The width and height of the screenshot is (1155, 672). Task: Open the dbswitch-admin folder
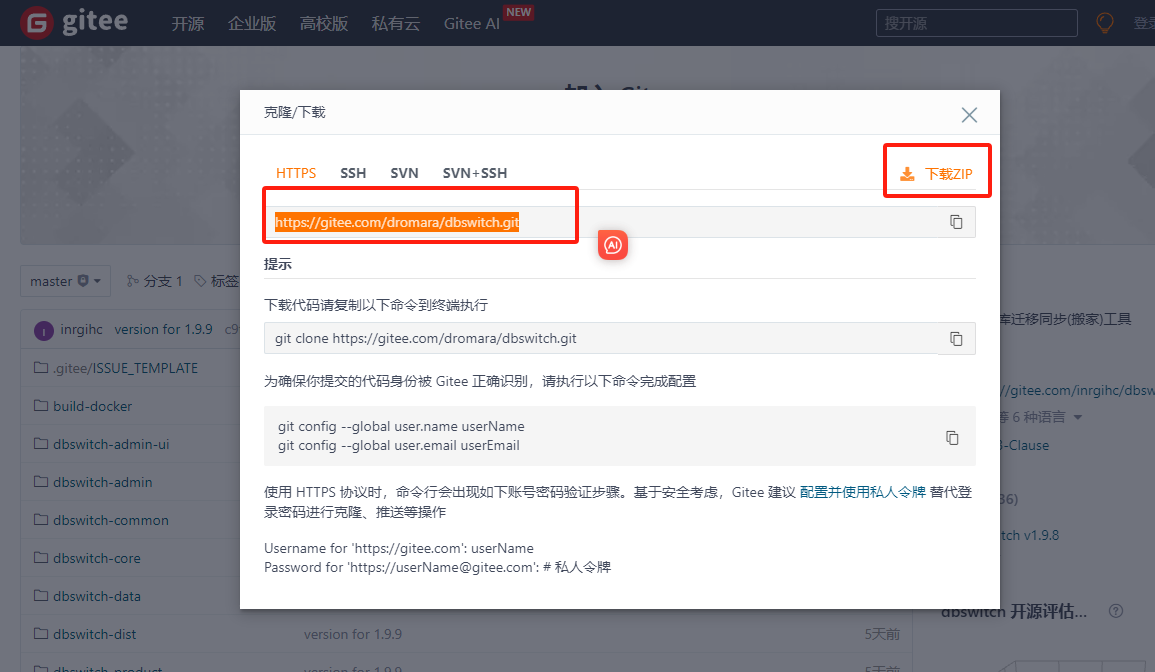click(102, 482)
